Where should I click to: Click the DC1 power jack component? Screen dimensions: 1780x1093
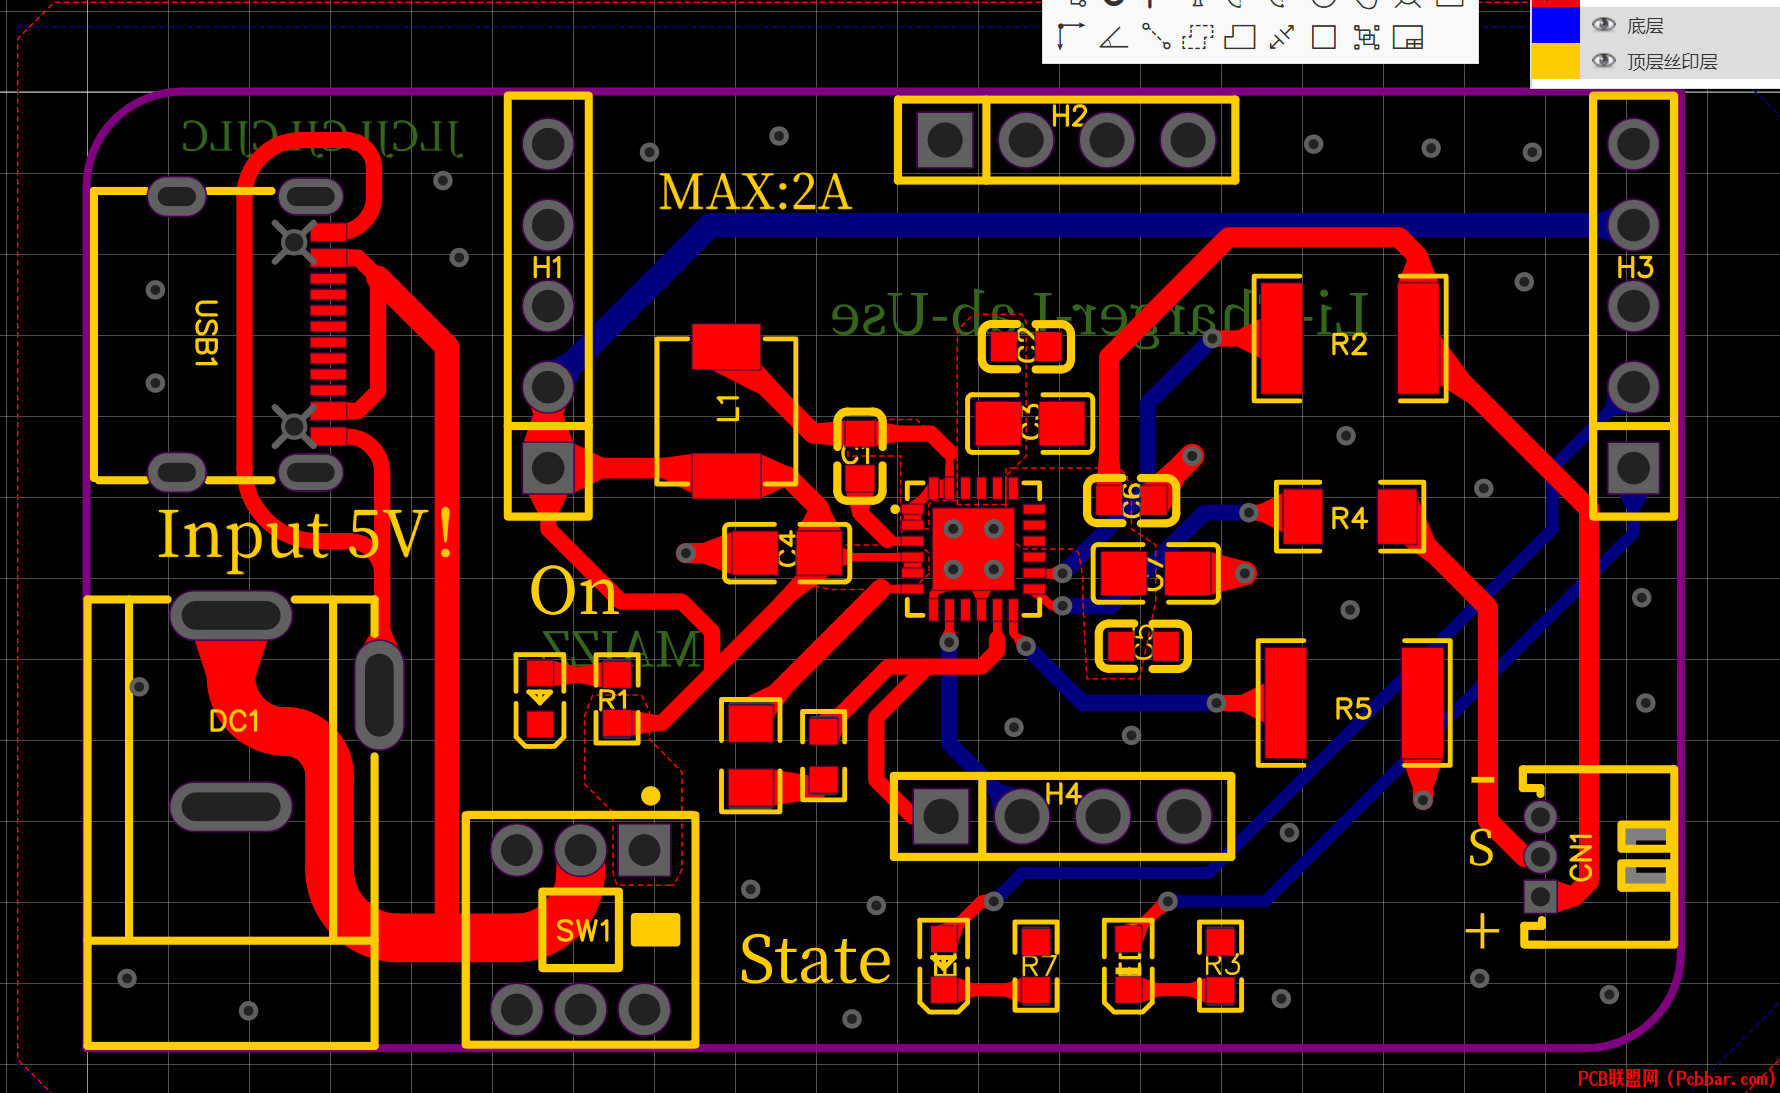click(x=231, y=822)
